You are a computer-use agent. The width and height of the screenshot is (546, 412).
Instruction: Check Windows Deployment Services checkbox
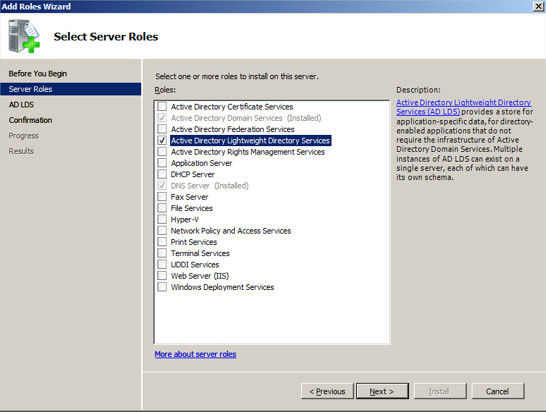[162, 287]
